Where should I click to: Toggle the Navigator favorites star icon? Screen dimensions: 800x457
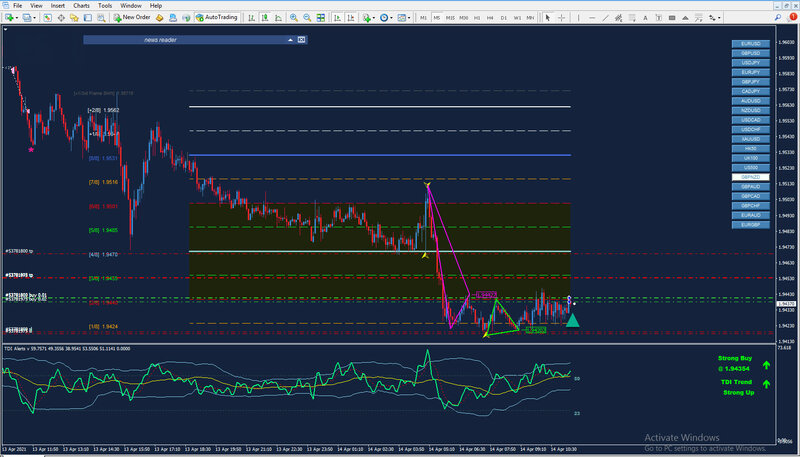74,18
